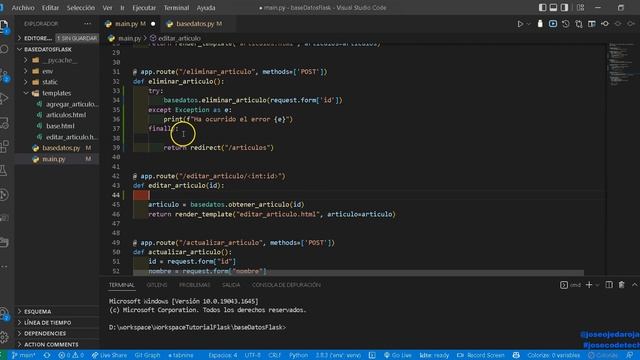Collapse the templates folder
Screen dimensions: 640x360
(x=57, y=93)
